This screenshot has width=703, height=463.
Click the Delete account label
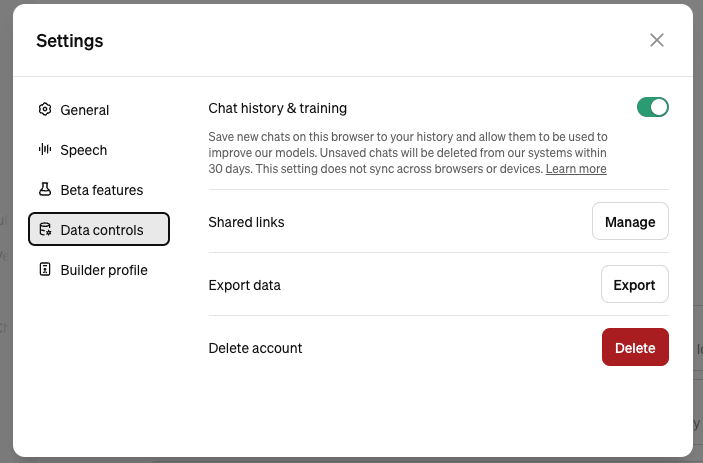(x=255, y=348)
